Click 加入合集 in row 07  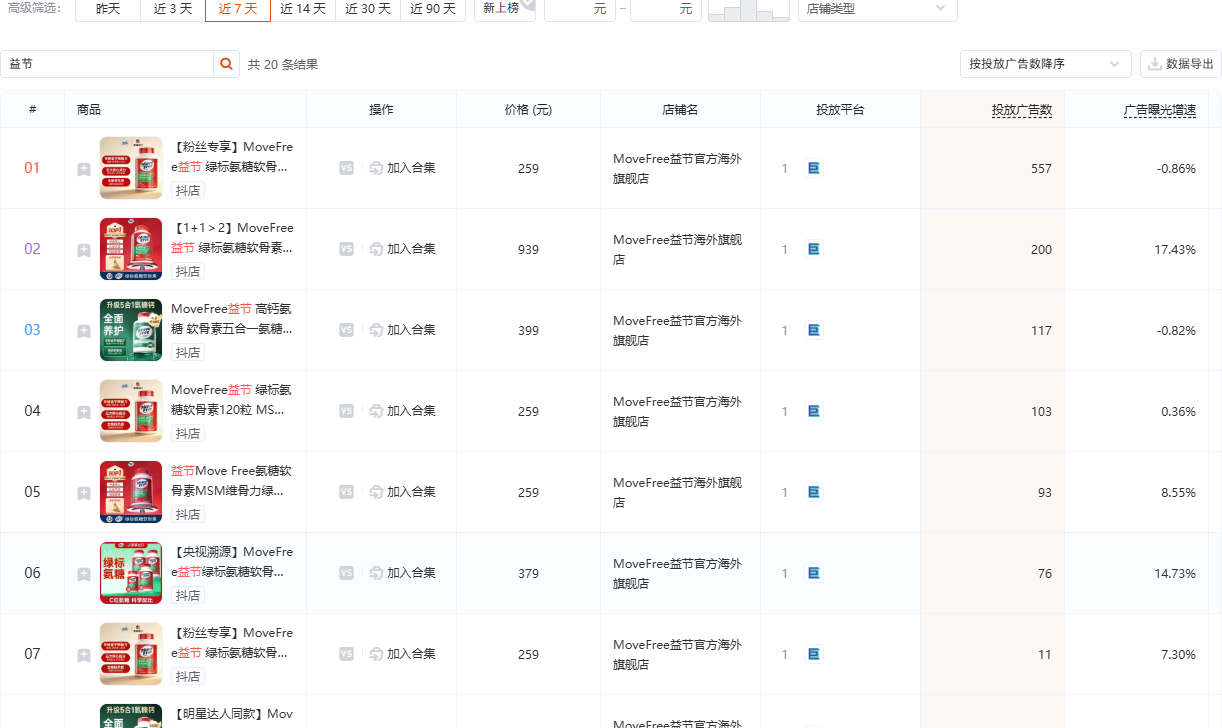[402, 654]
